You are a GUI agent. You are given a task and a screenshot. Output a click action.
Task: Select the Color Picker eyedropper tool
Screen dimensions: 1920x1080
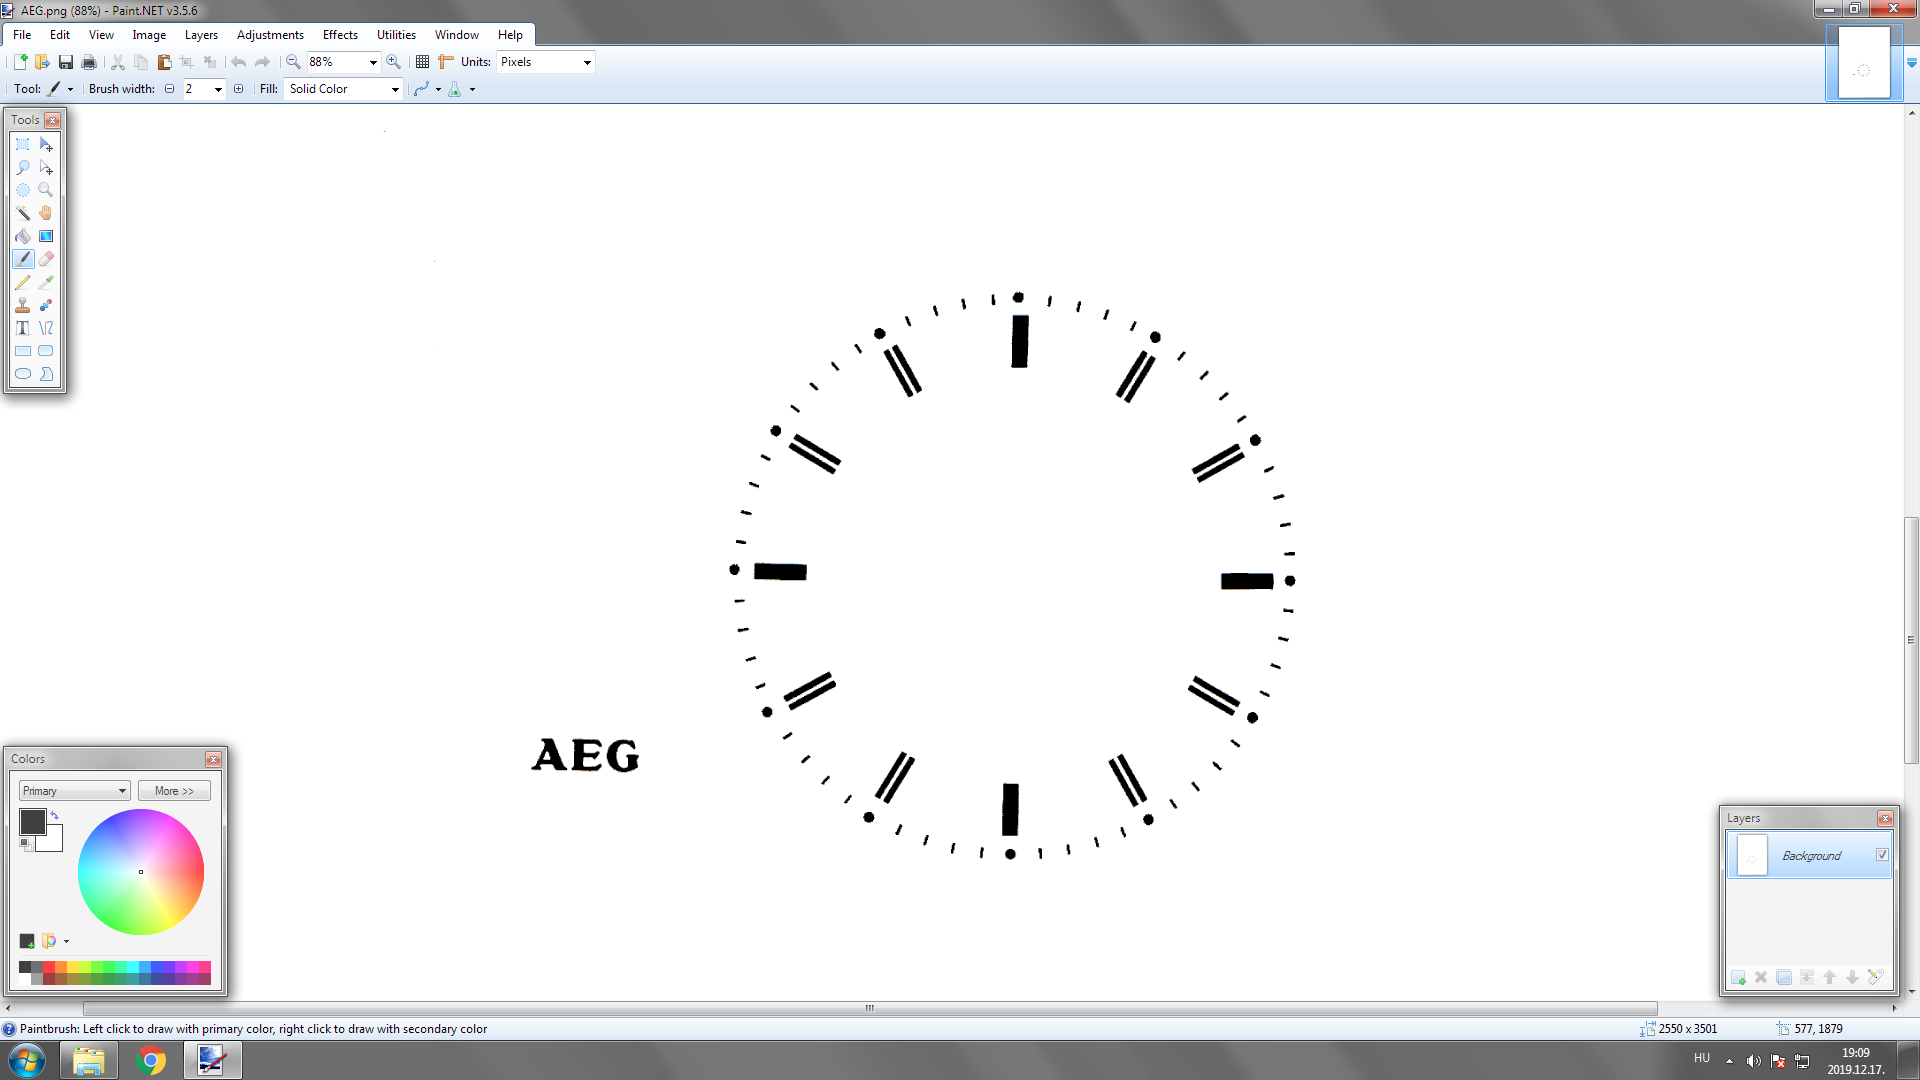(x=46, y=282)
